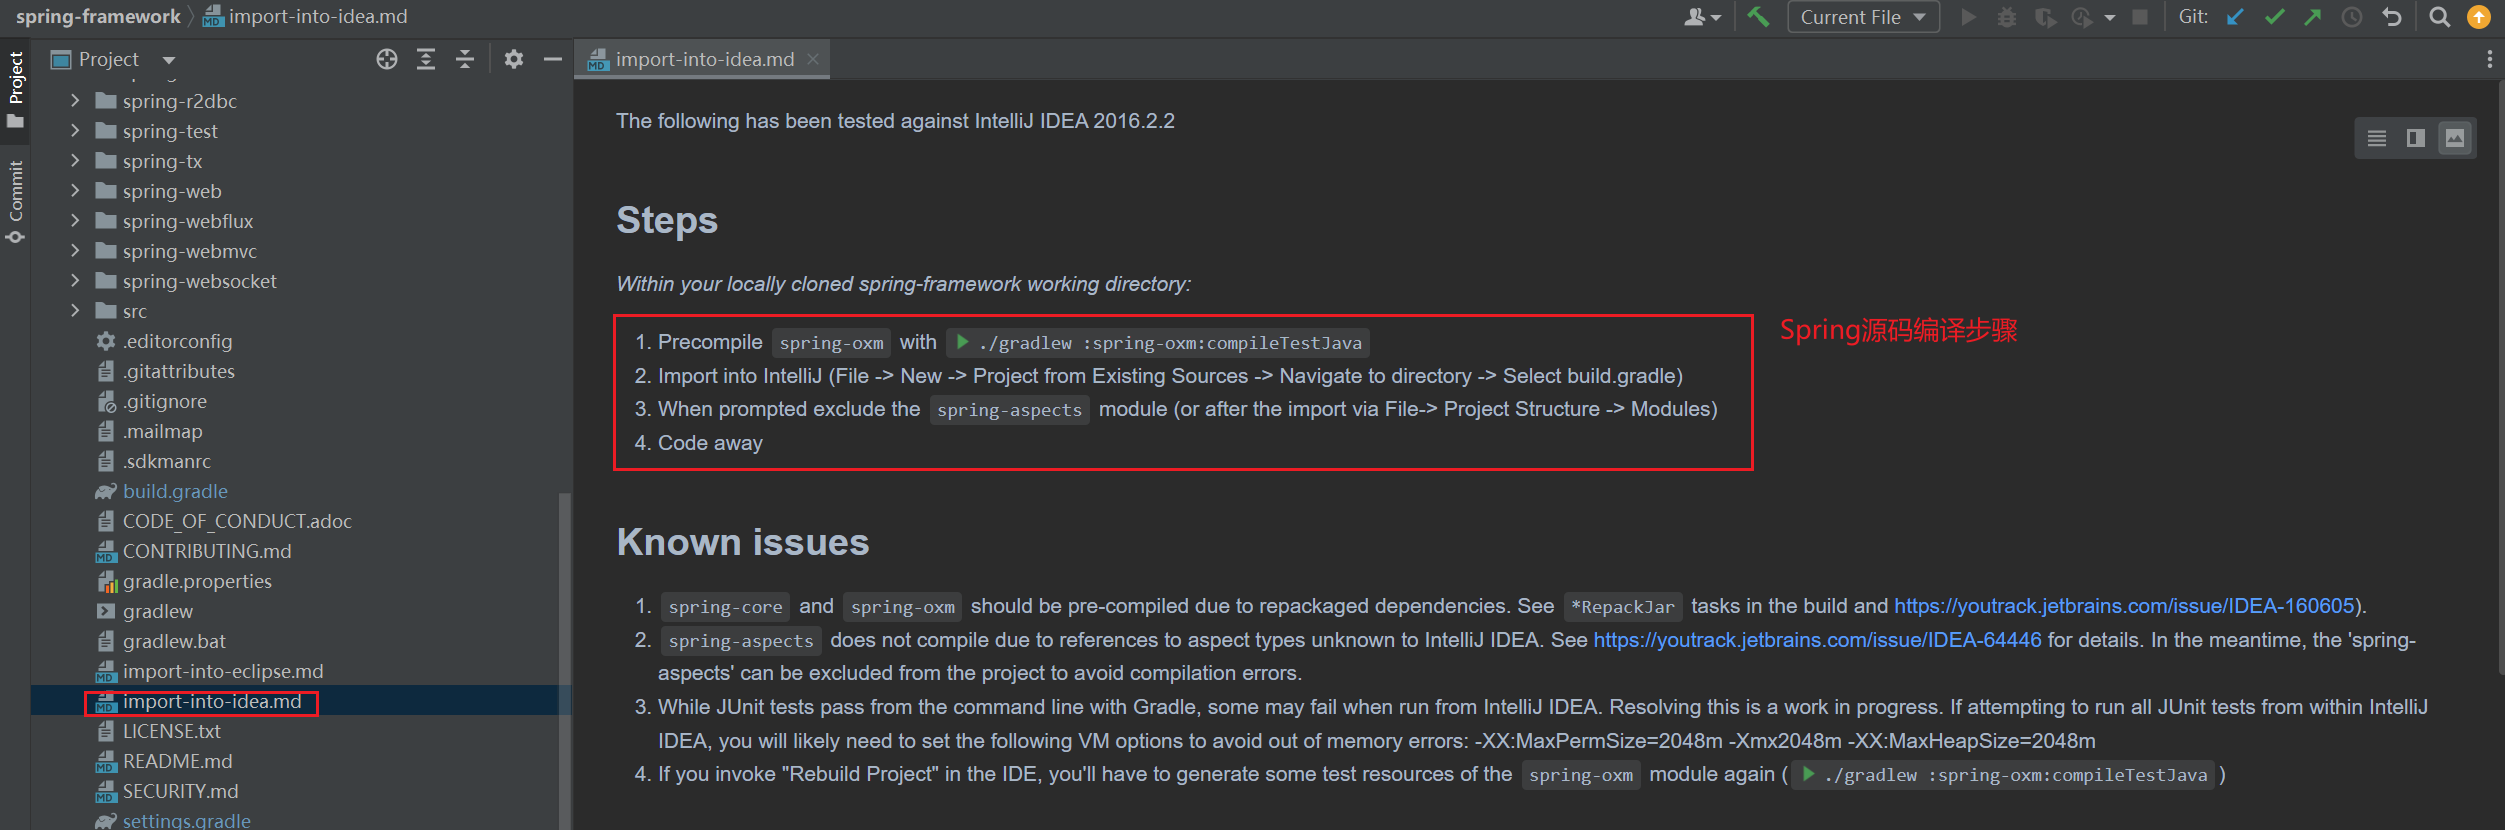This screenshot has width=2505, height=830.
Task: Open editor tab options kebab menu
Action: tap(2489, 60)
